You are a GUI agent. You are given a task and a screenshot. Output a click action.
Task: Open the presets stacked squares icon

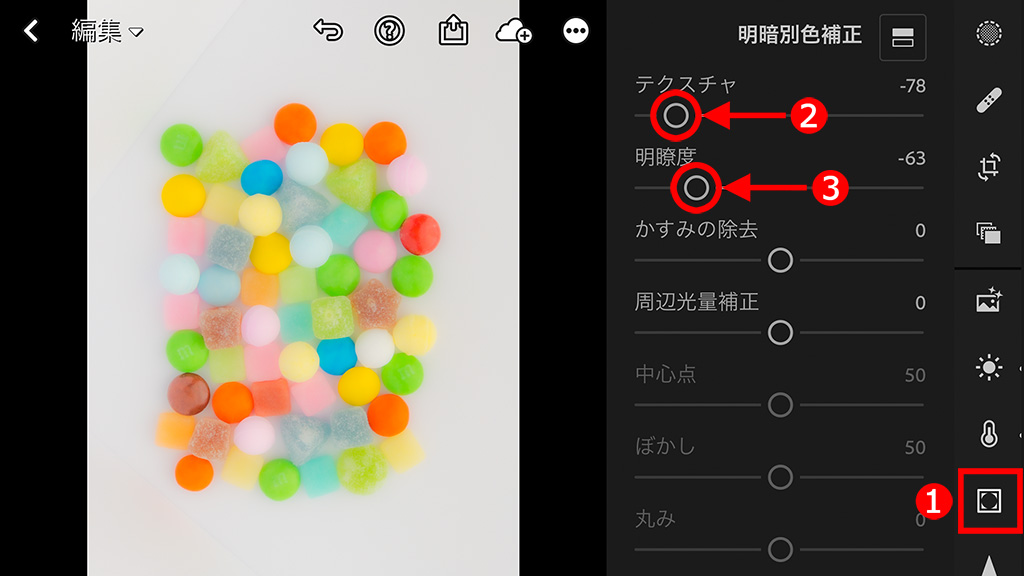point(989,233)
